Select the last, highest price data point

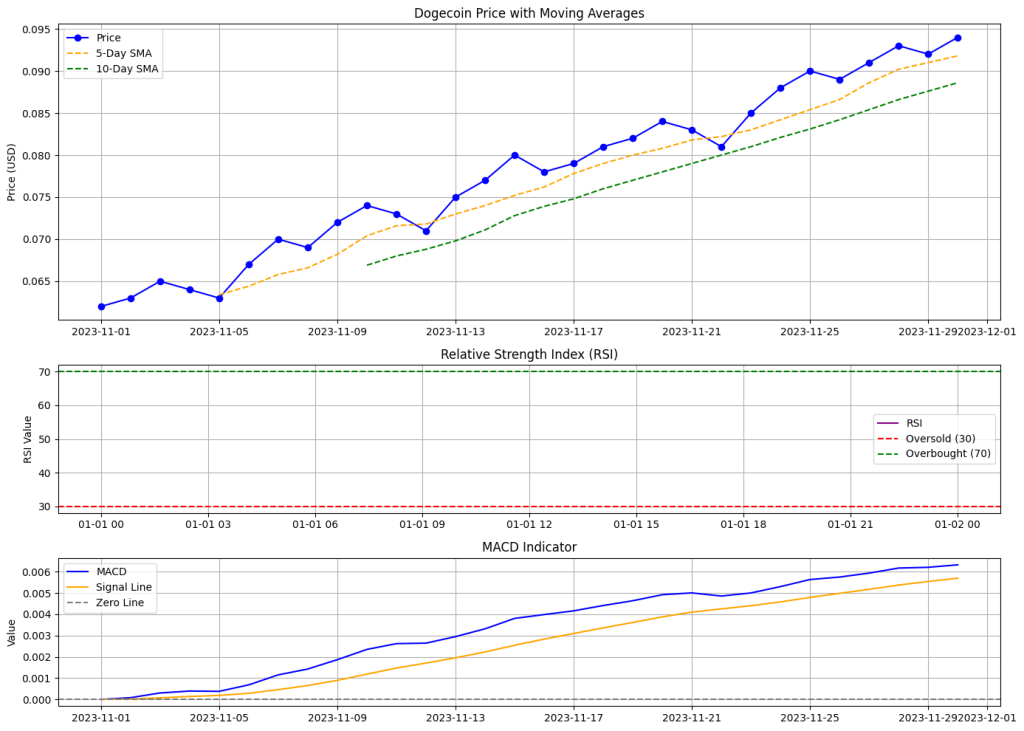[957, 38]
